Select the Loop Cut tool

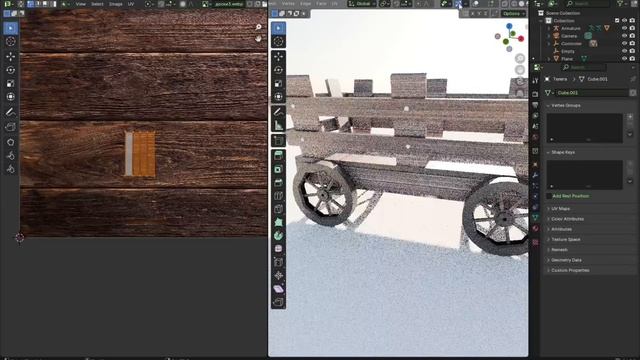(278, 196)
